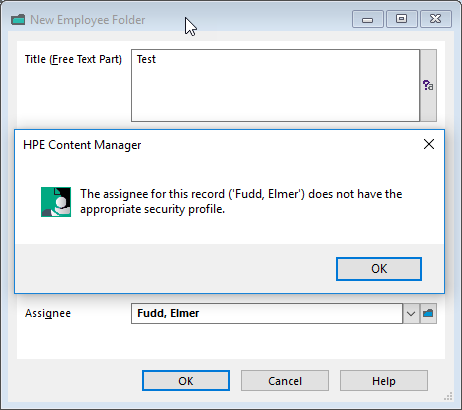This screenshot has width=462, height=410.
Task: Click the window resize grip in corner
Action: tap(448, 396)
